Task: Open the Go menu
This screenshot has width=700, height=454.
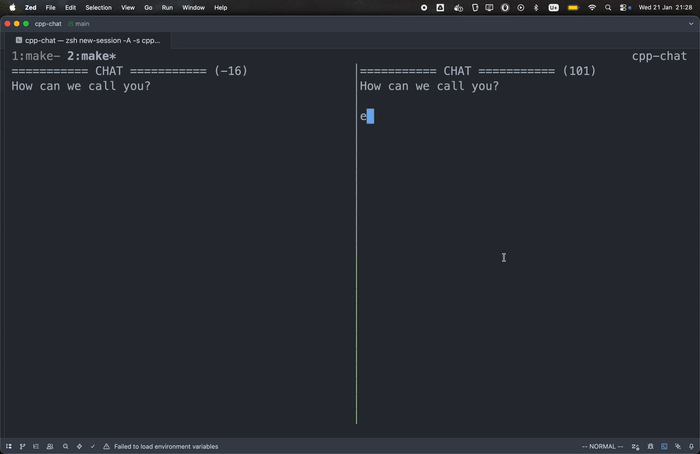Action: [x=148, y=8]
